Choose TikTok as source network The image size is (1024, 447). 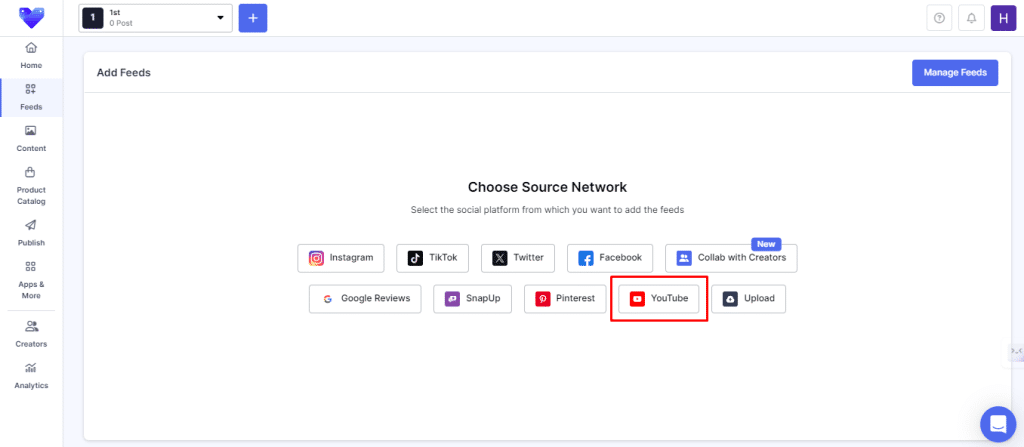coord(432,258)
